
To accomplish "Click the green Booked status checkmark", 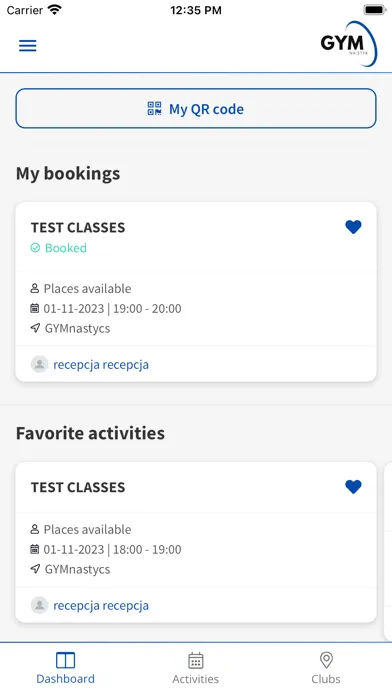I will click(35, 248).
